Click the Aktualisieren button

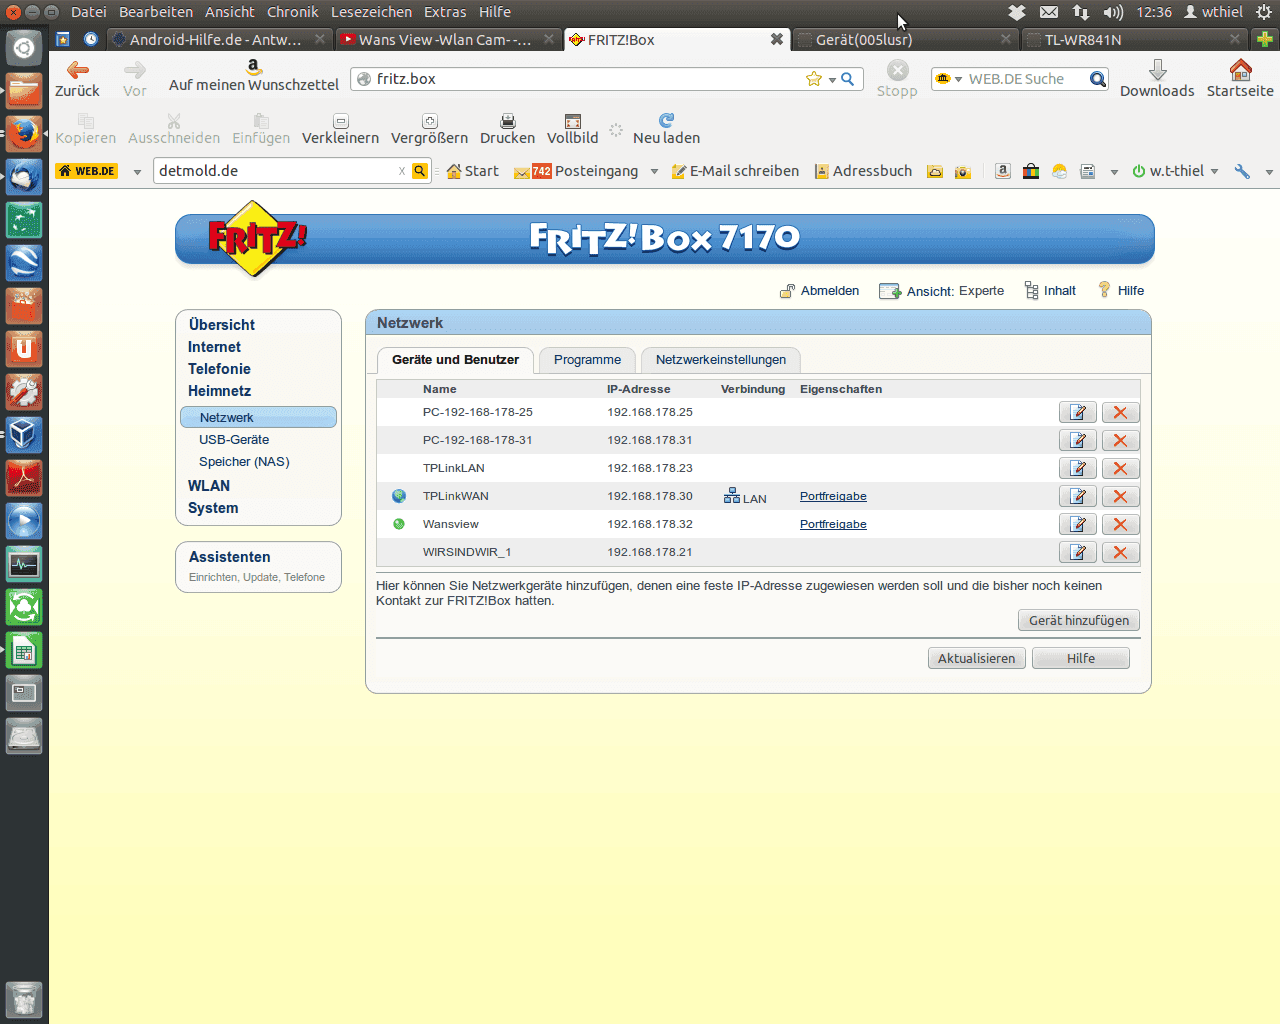(976, 658)
